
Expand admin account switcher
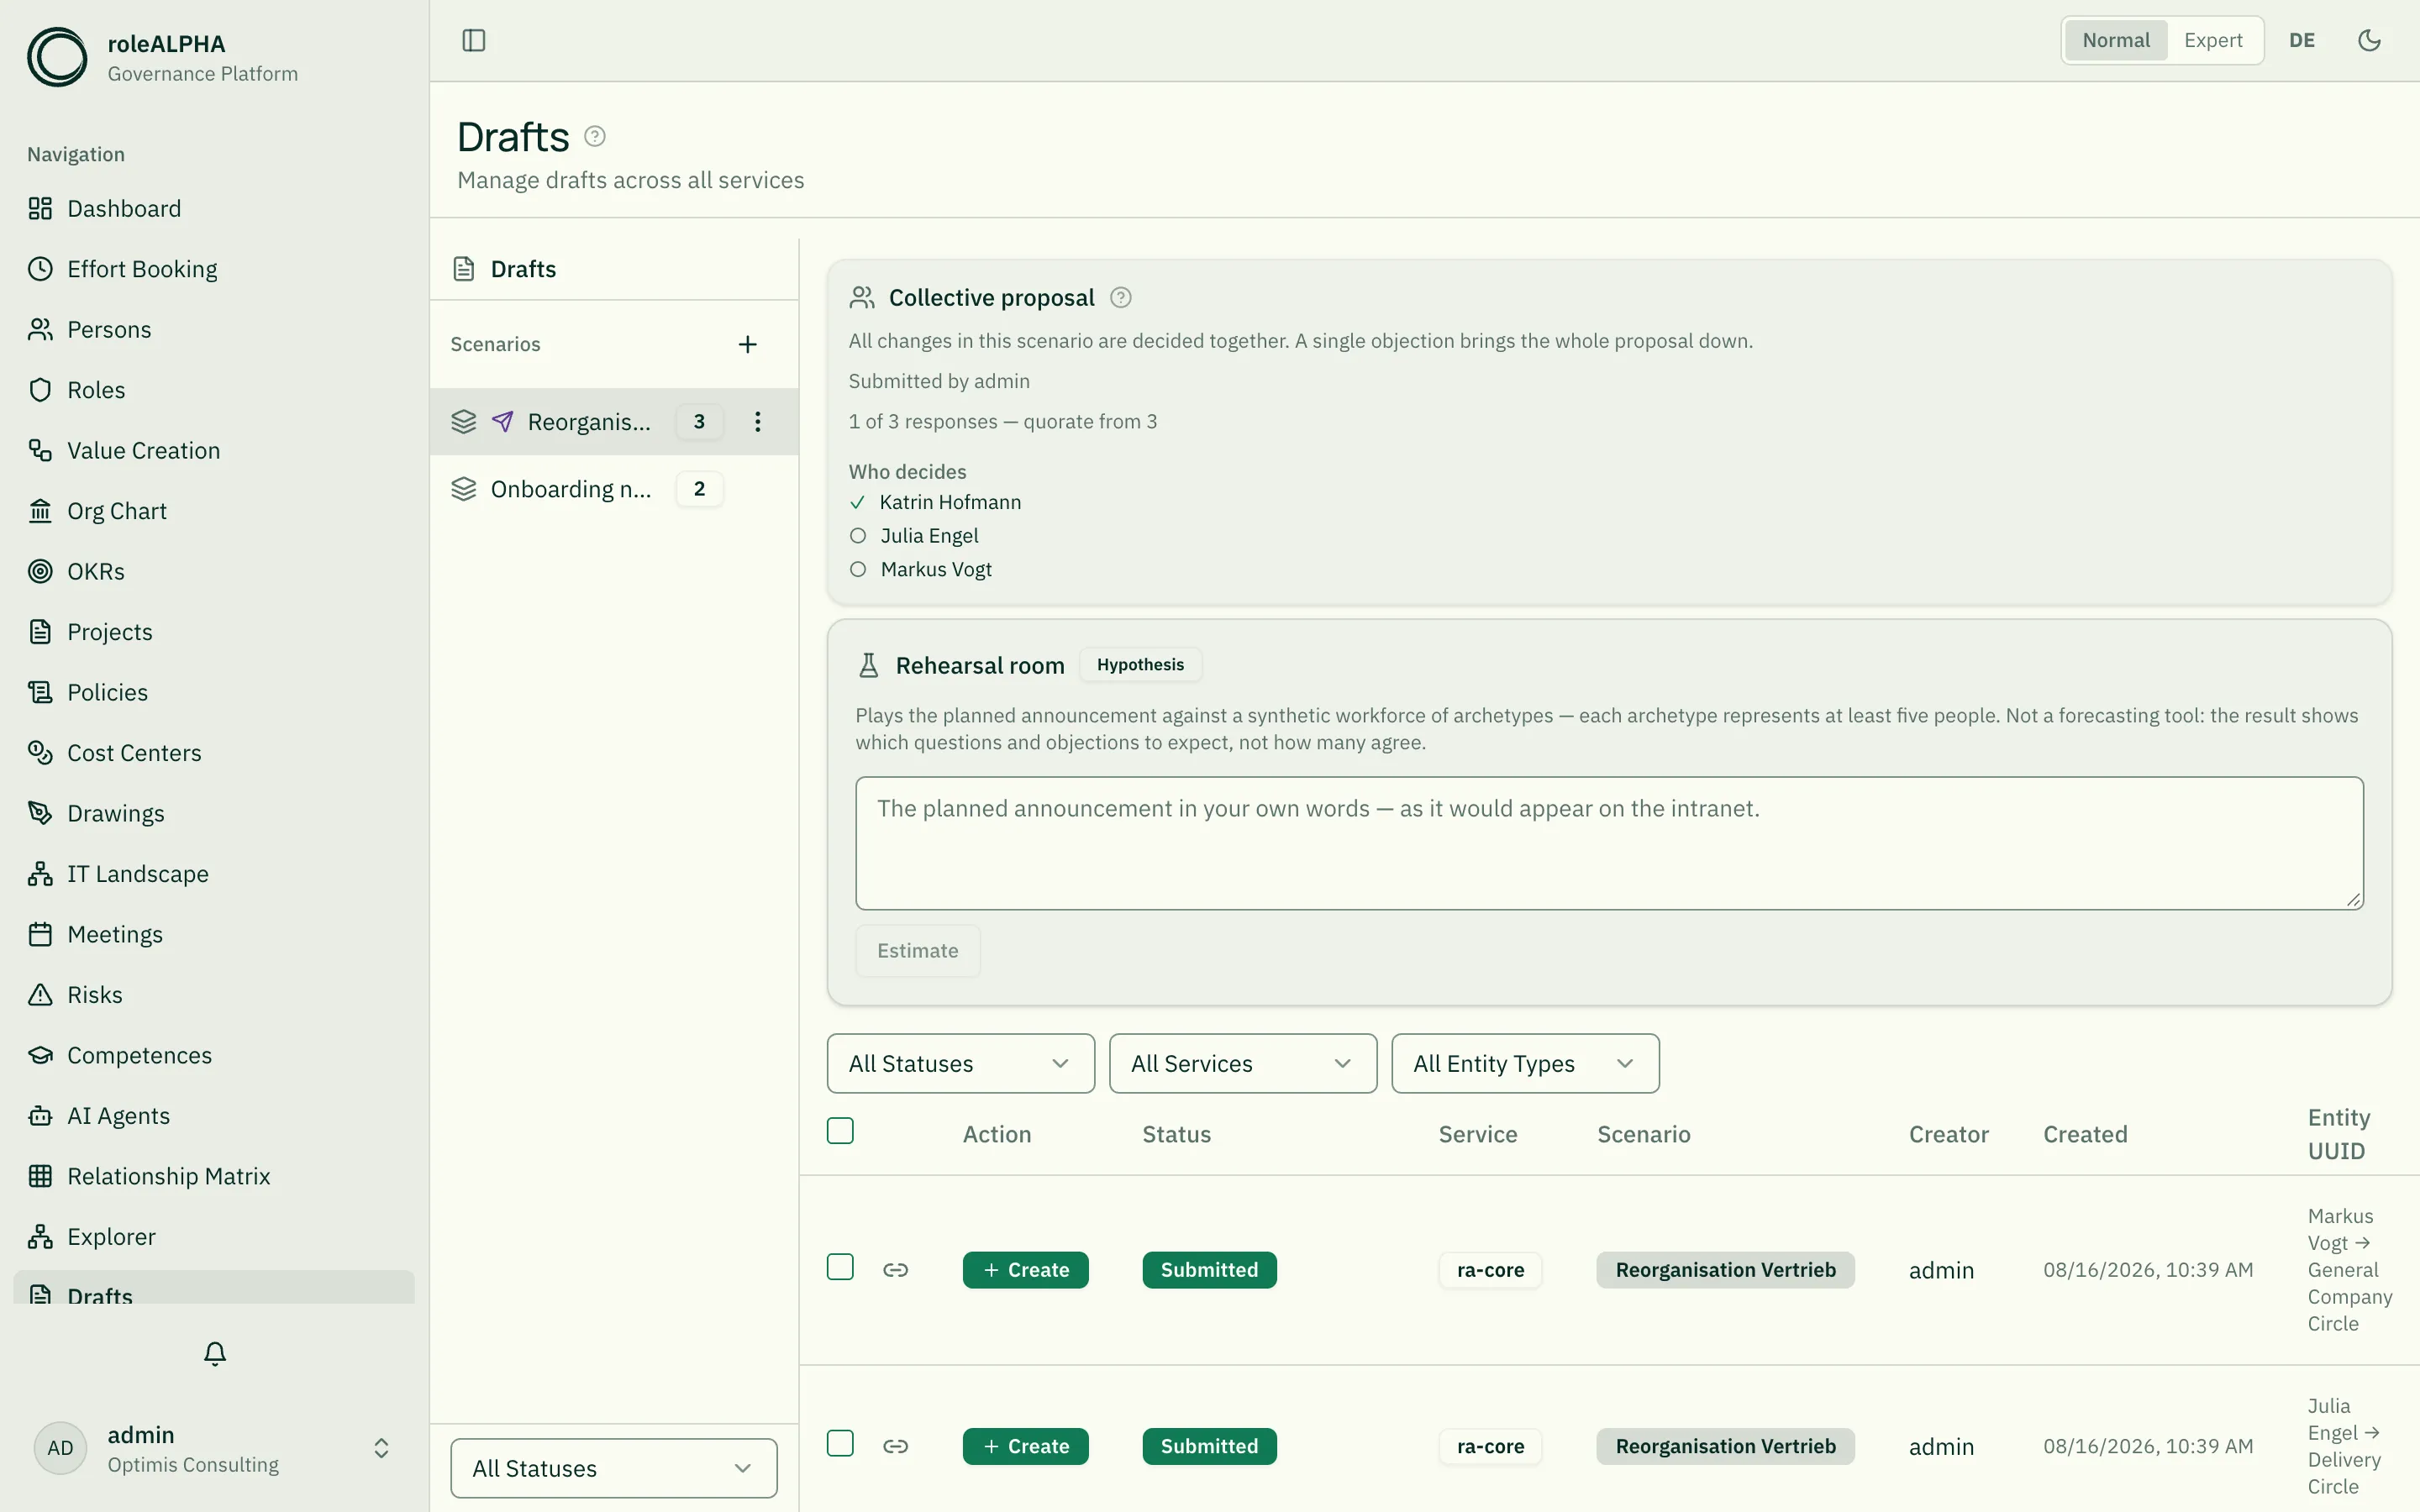(x=214, y=1448)
